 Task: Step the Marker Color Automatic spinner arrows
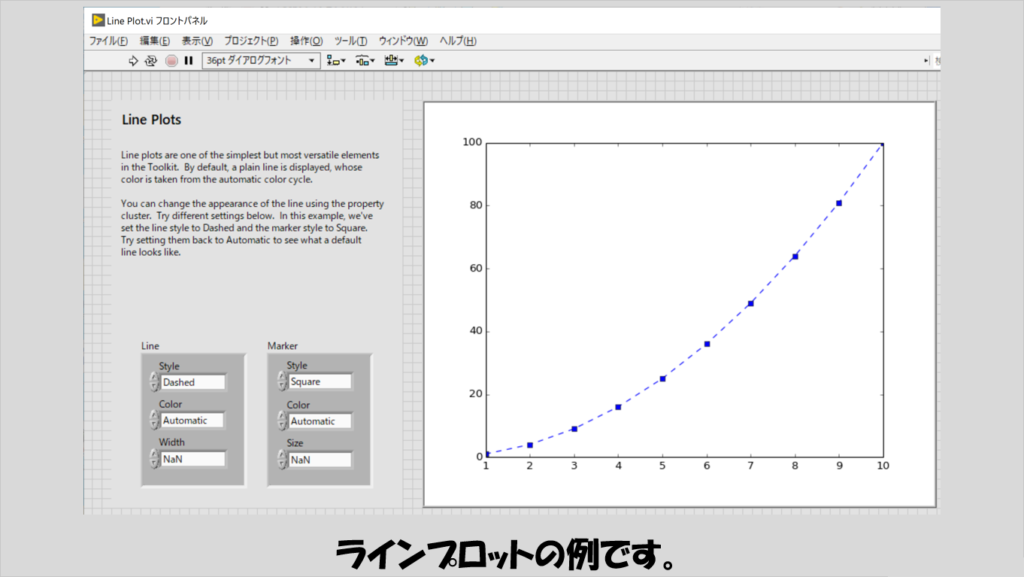(281, 421)
